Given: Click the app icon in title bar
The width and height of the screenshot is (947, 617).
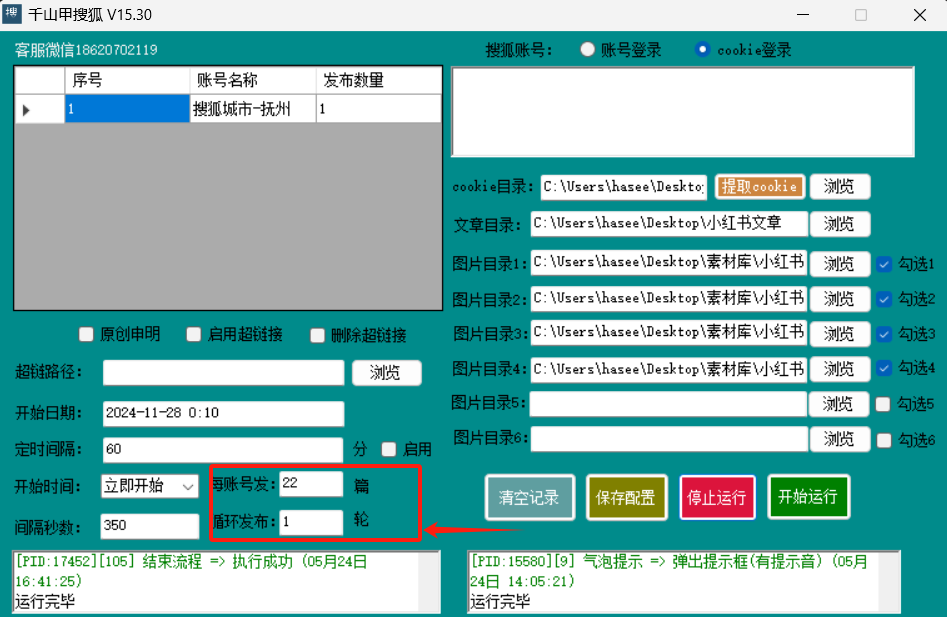Looking at the screenshot, I should tap(11, 13).
